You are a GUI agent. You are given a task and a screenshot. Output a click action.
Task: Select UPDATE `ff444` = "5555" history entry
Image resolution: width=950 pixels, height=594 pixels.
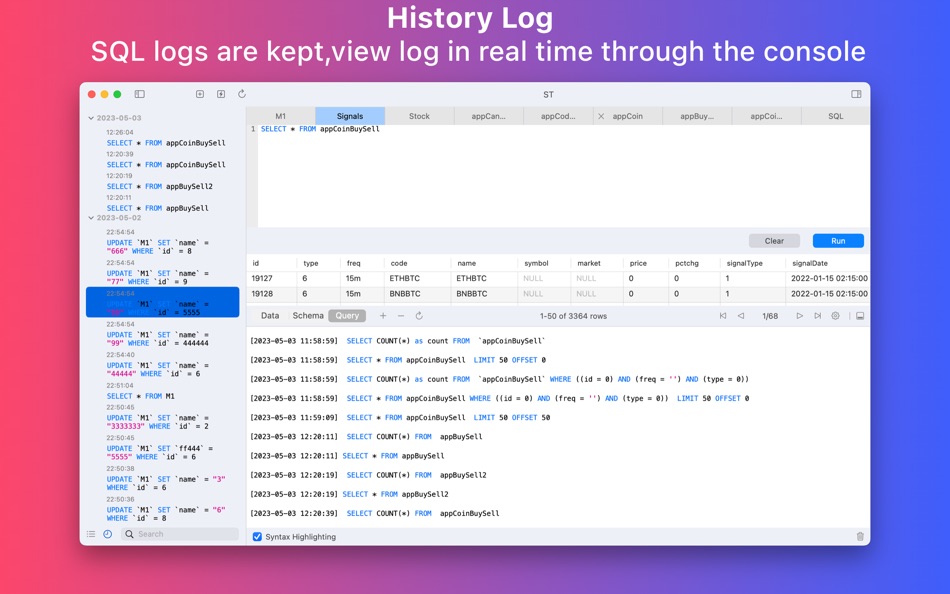click(162, 447)
